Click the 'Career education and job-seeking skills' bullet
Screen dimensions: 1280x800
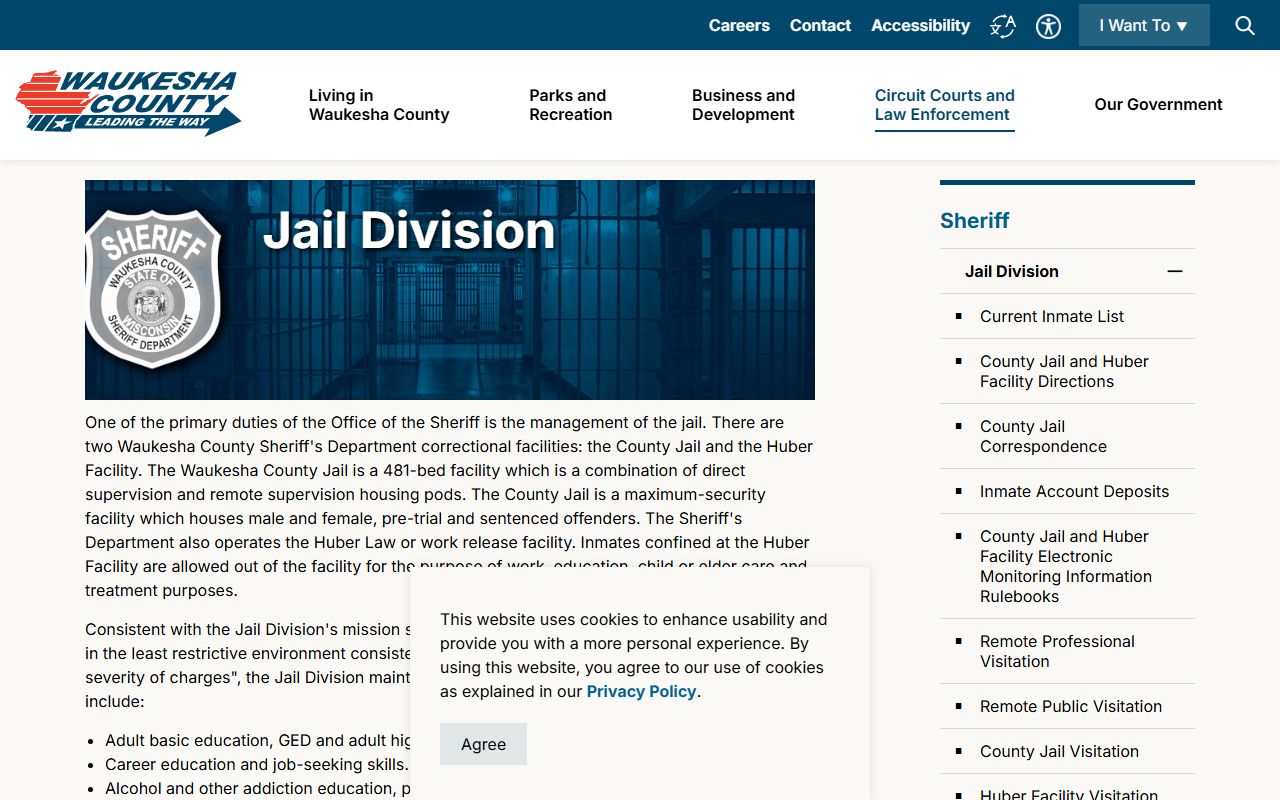pos(256,764)
